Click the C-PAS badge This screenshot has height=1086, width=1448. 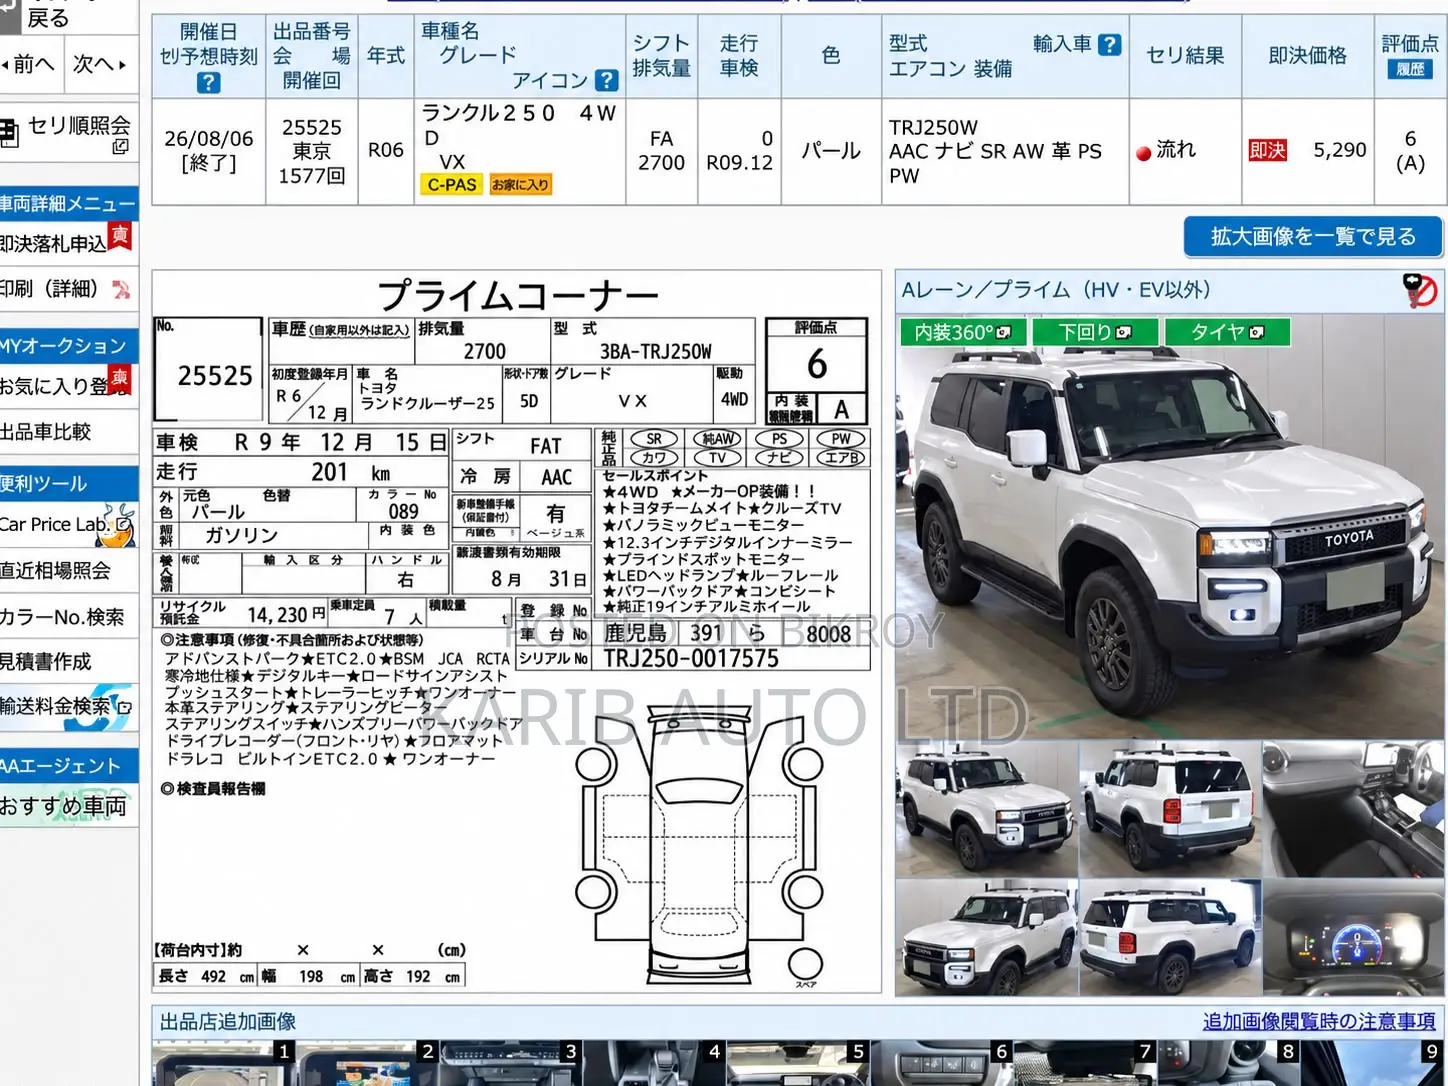point(452,184)
